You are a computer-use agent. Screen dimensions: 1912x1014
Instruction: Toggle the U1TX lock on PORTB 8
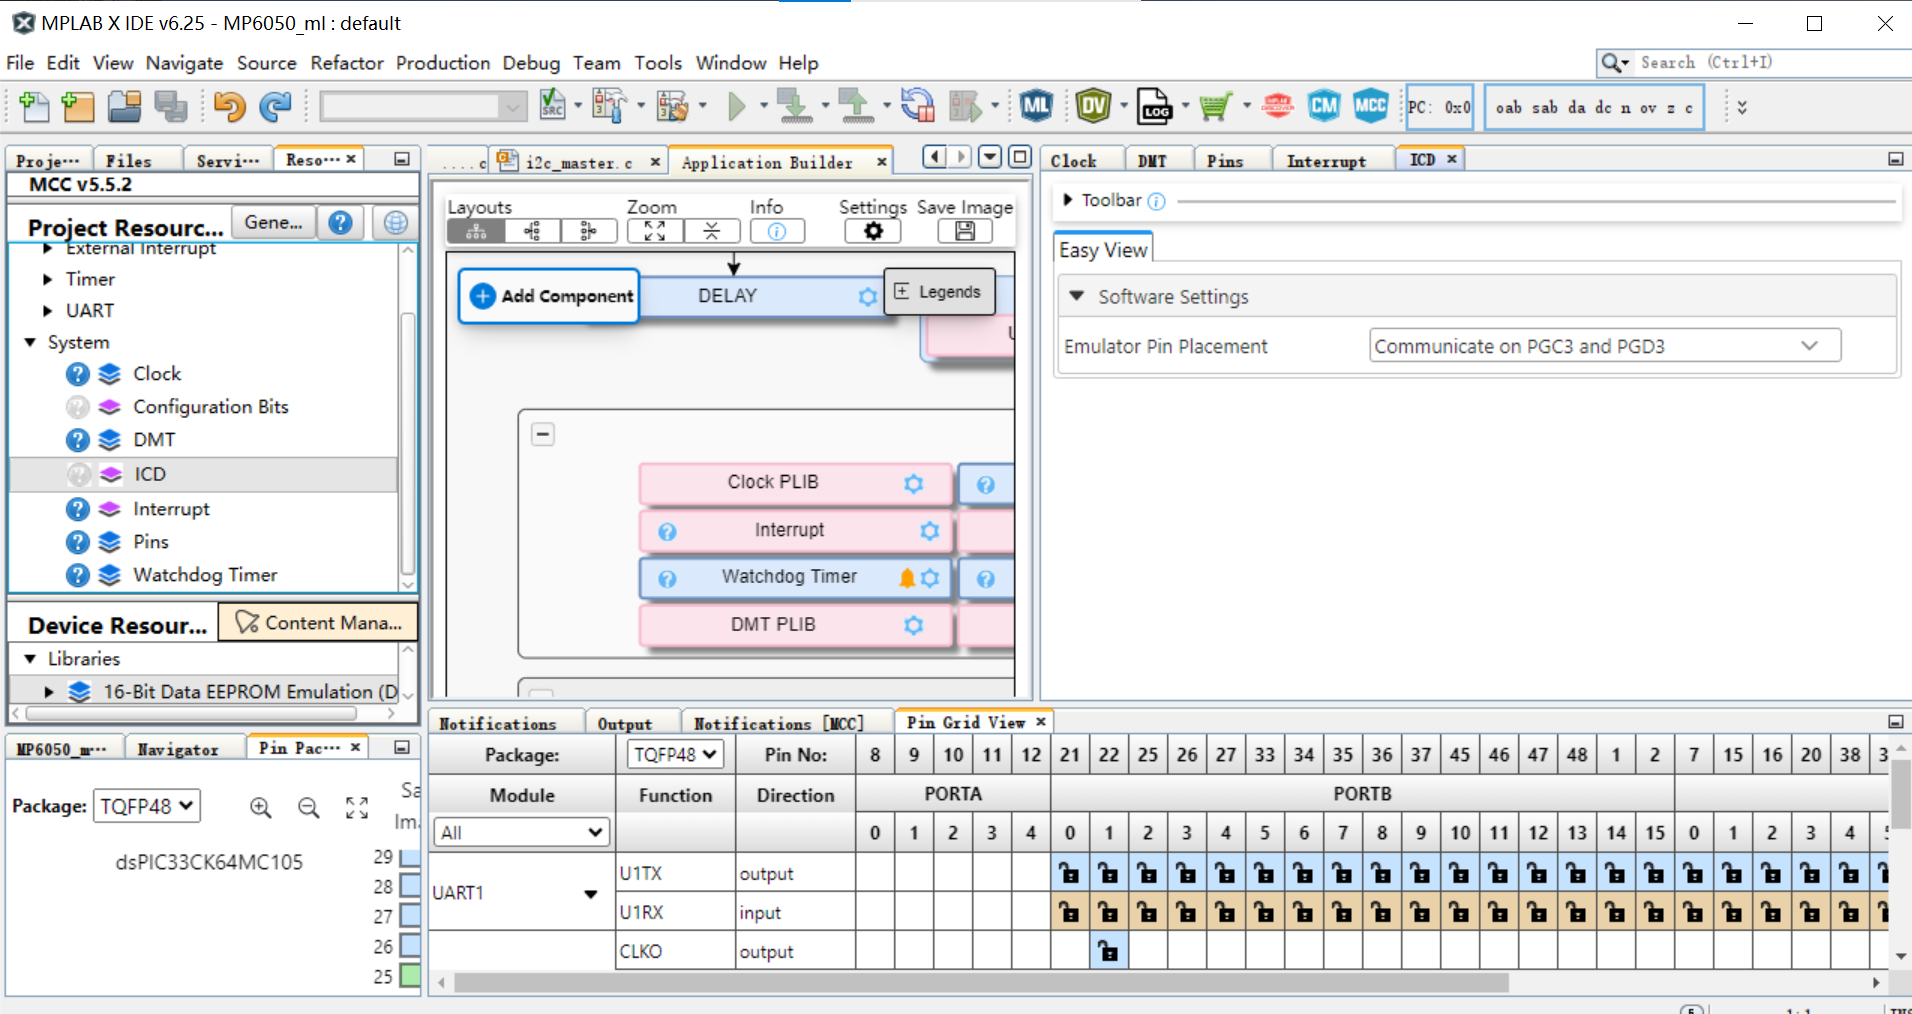[x=1382, y=873]
